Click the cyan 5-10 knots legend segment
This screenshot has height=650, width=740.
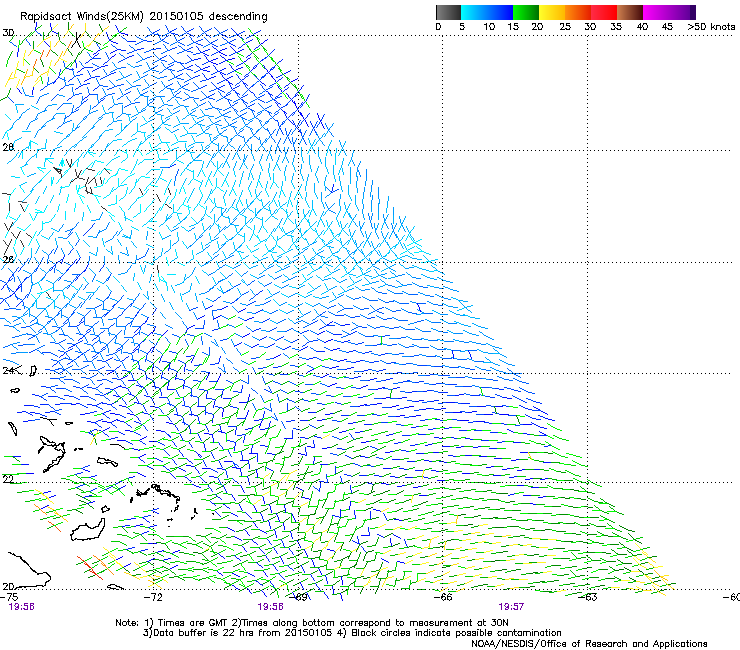pos(473,12)
